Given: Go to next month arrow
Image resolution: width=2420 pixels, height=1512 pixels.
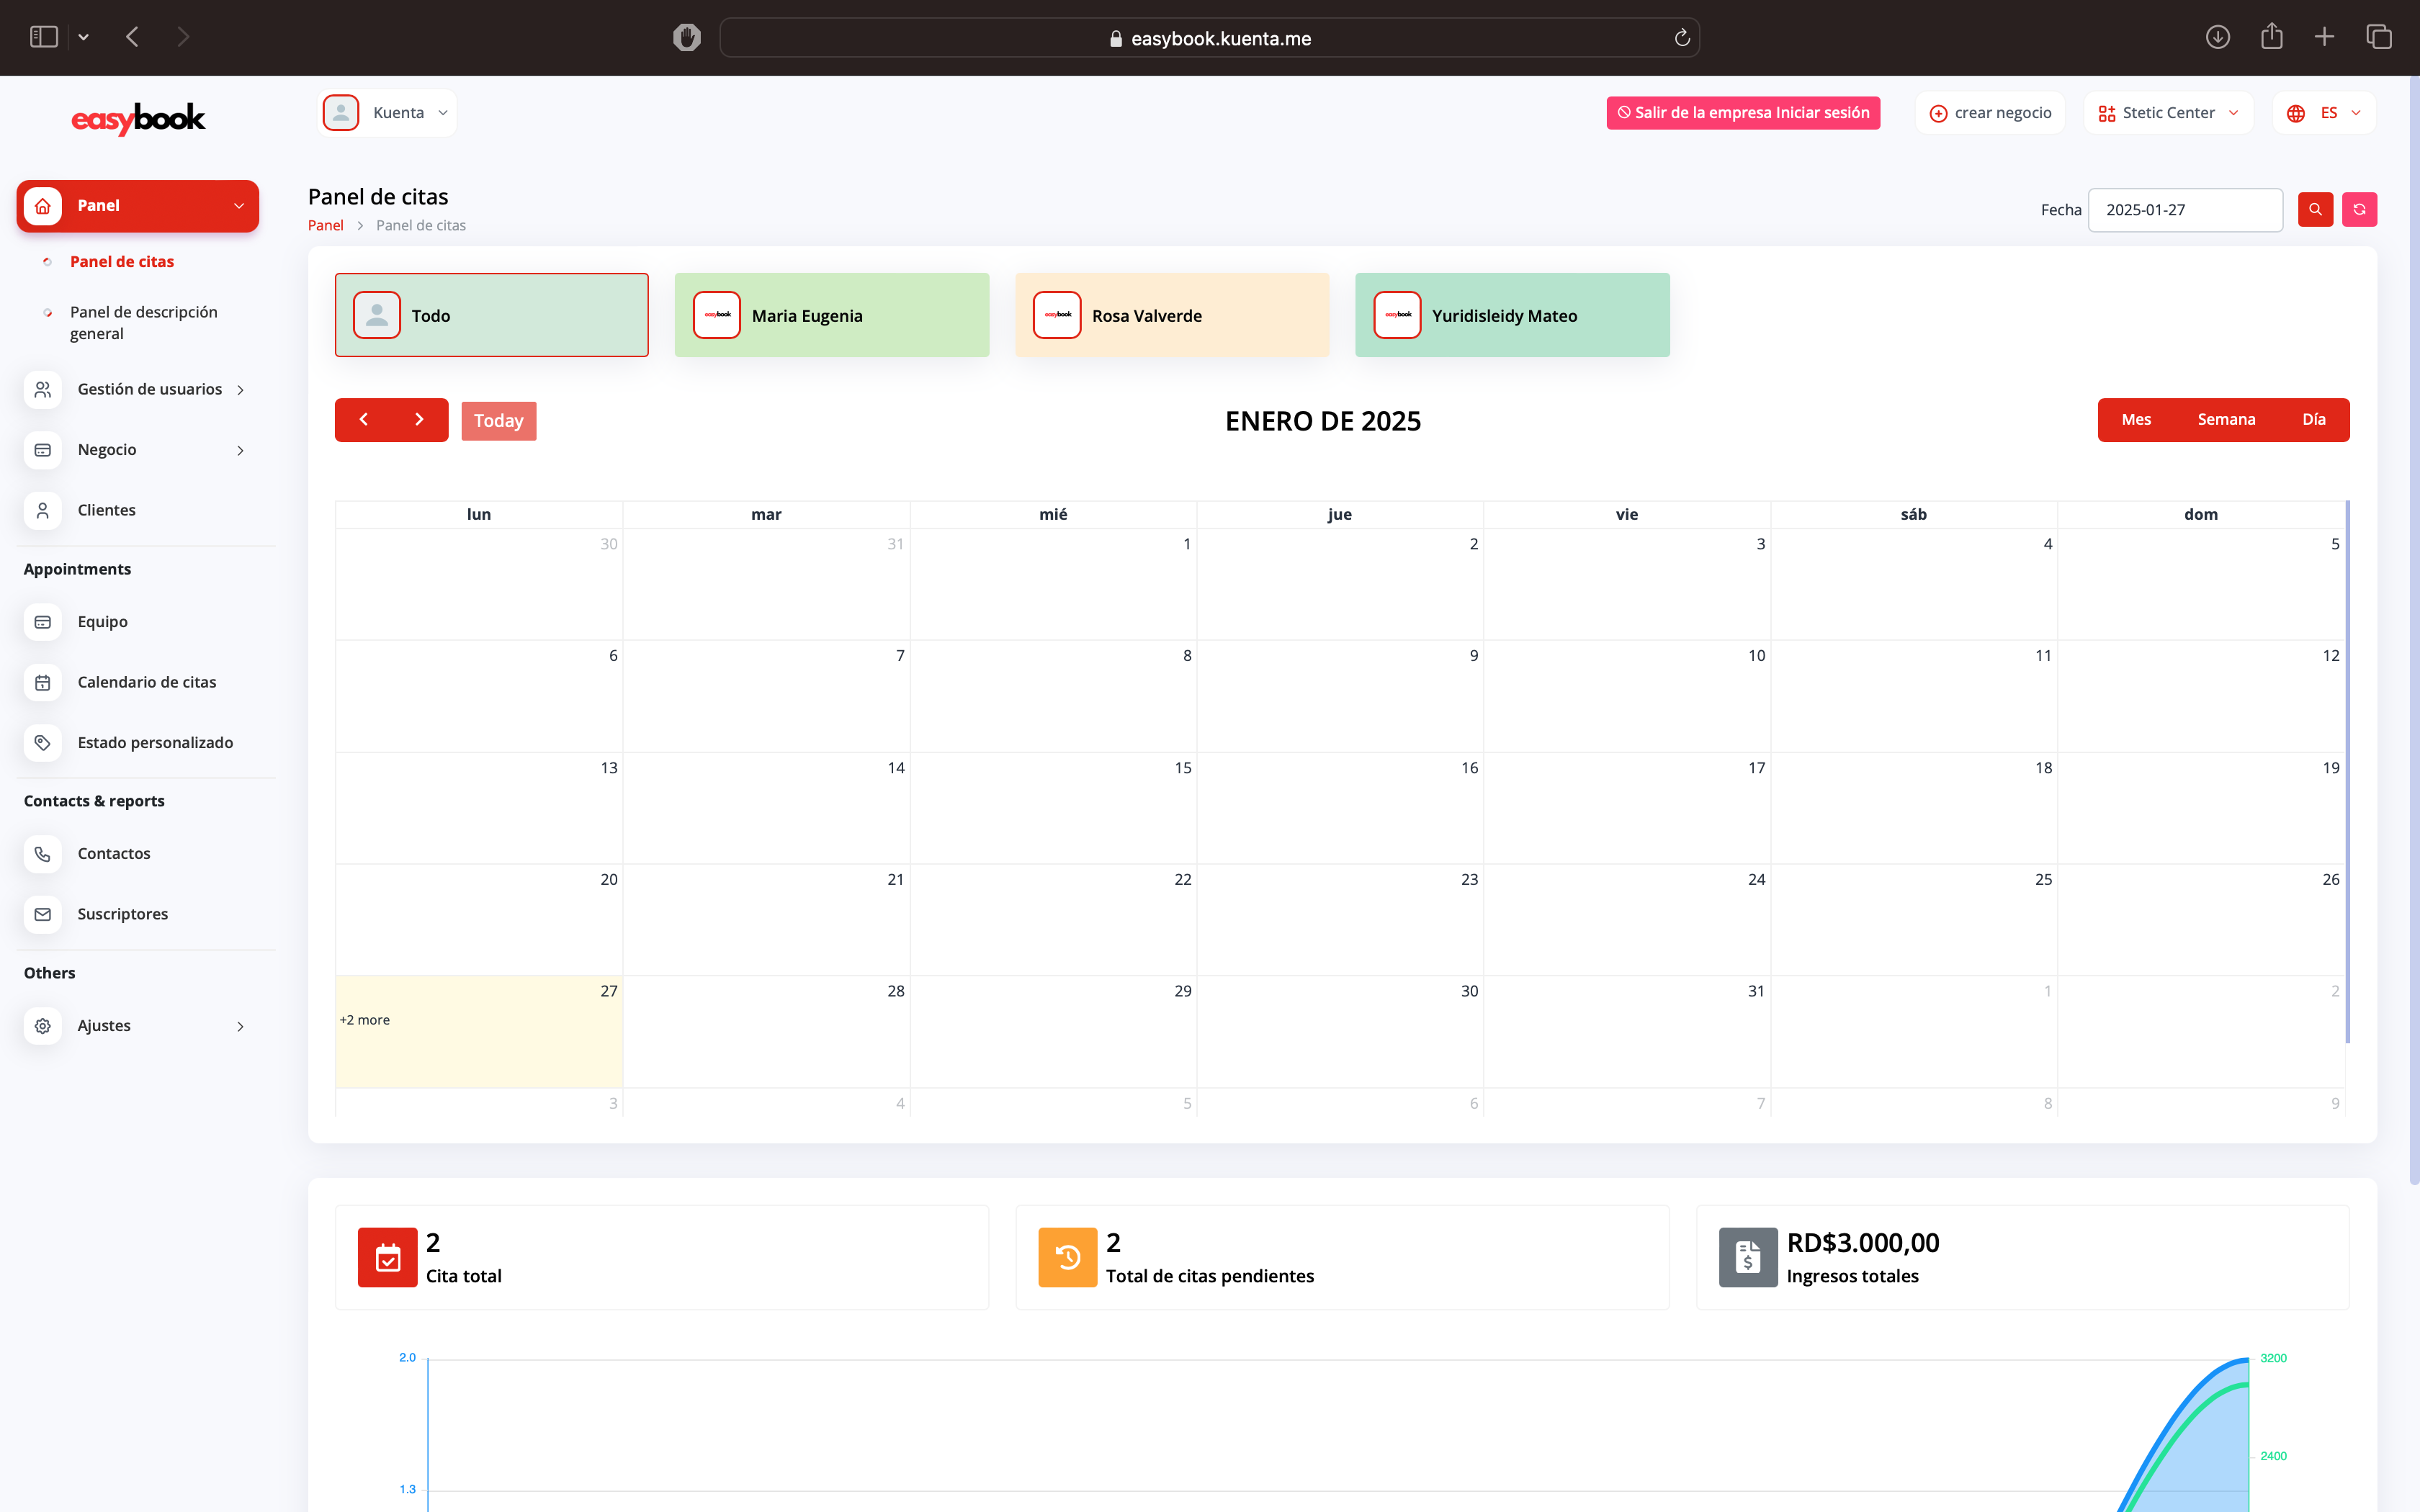Looking at the screenshot, I should tap(419, 420).
